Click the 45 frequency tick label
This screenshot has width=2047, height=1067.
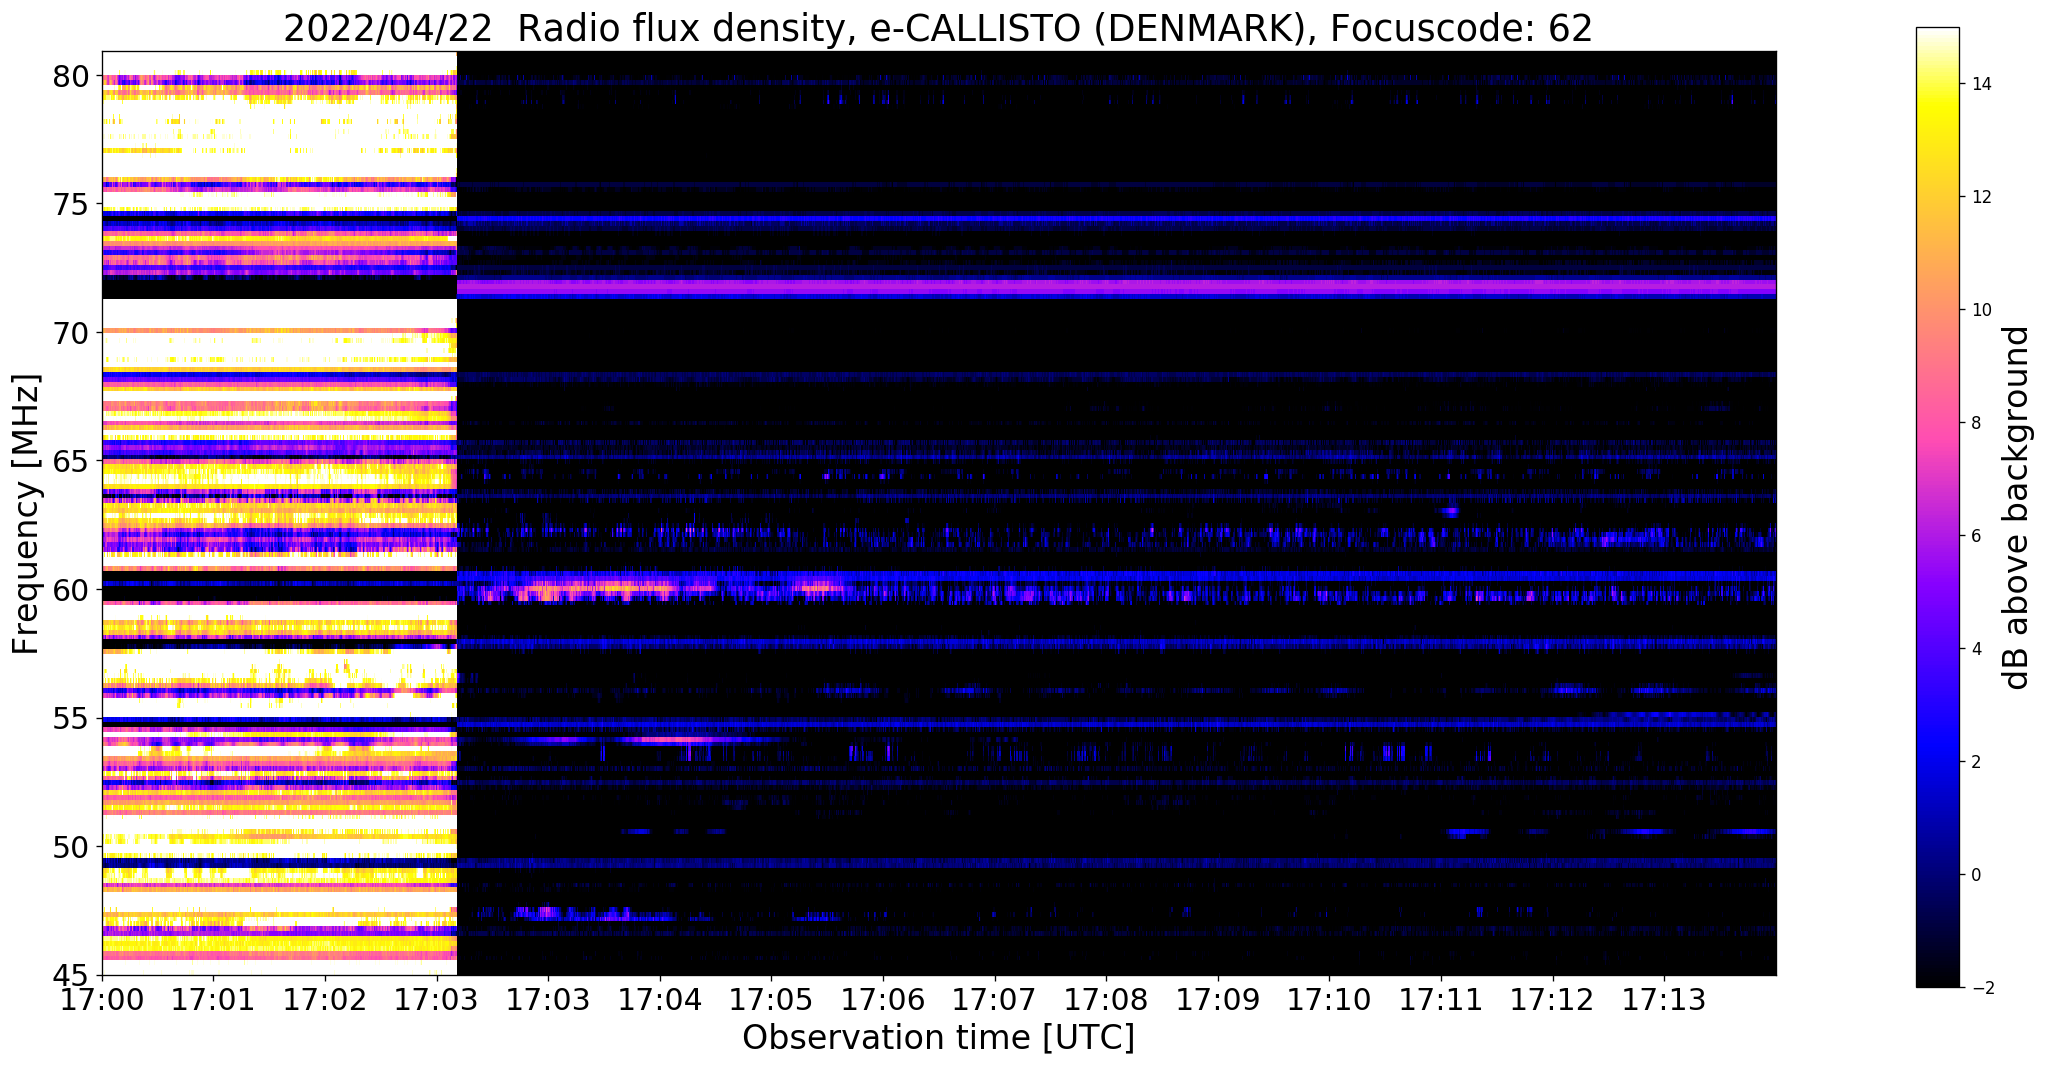pyautogui.click(x=70, y=976)
